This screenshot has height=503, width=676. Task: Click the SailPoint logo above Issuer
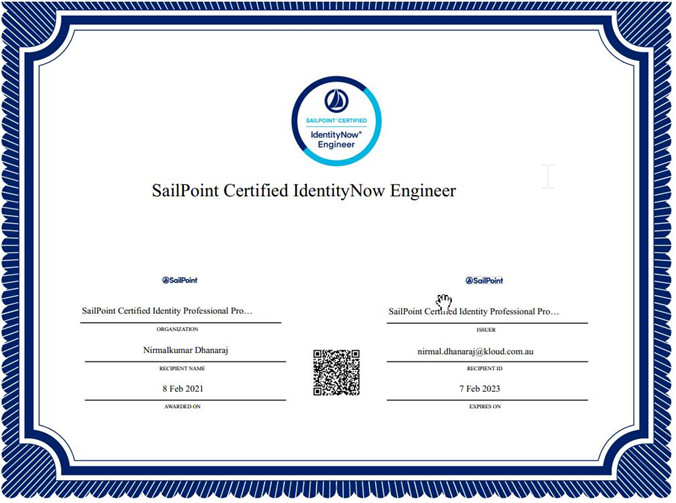484,281
